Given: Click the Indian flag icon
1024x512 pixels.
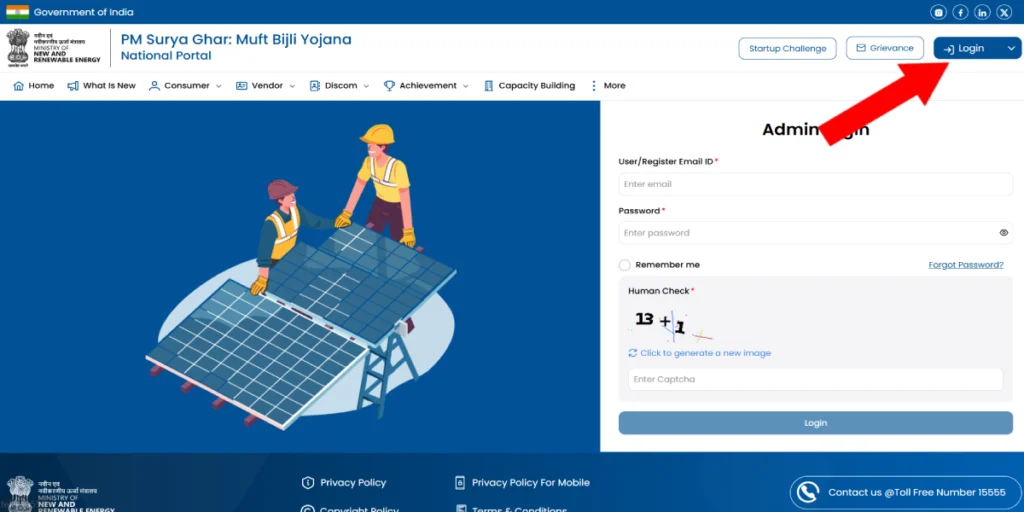Looking at the screenshot, I should (18, 12).
